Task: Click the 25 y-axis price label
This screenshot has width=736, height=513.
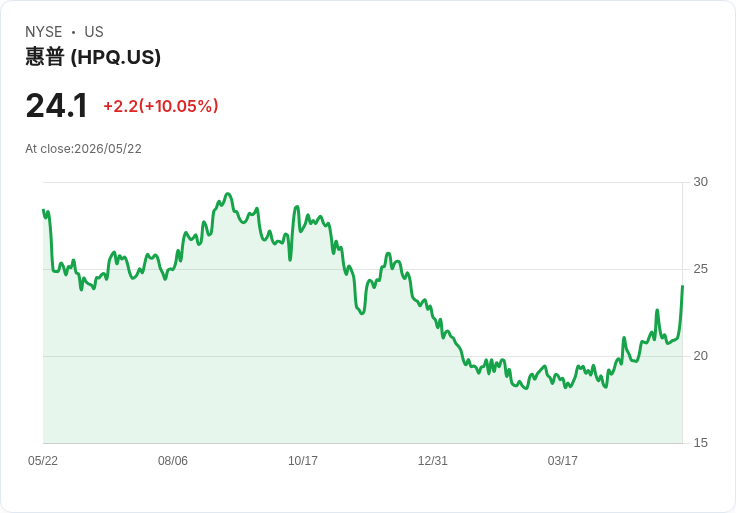Action: tap(700, 269)
